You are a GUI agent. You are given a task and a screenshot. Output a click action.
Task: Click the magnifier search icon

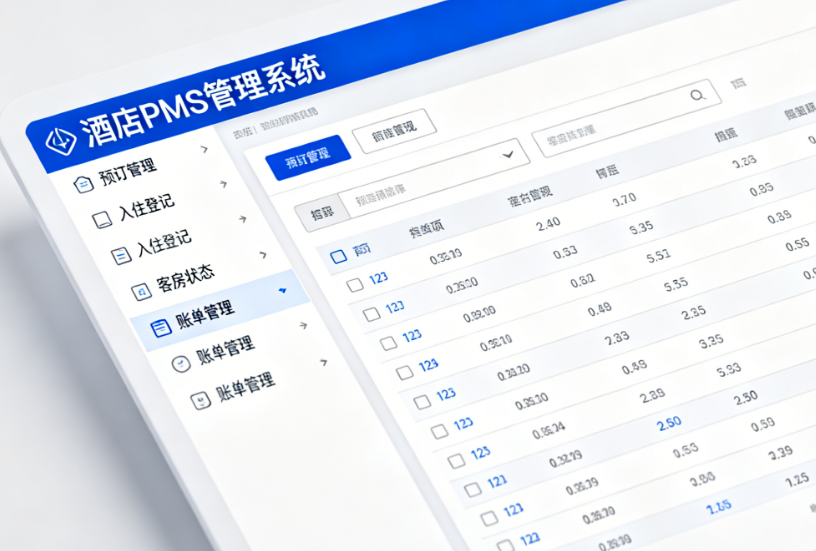point(698,95)
